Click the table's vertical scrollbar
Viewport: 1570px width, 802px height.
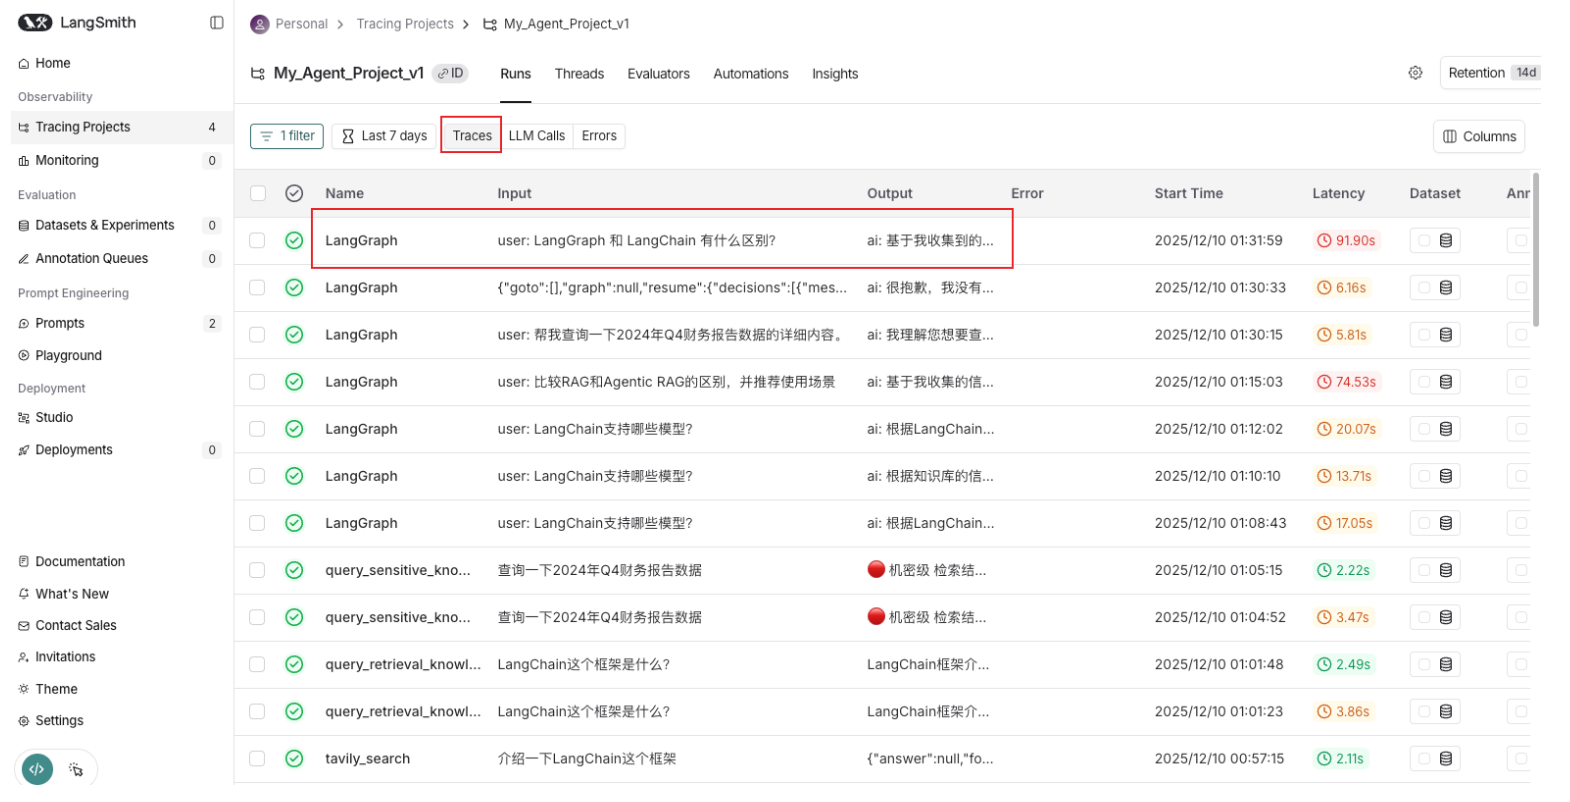[x=1535, y=250]
